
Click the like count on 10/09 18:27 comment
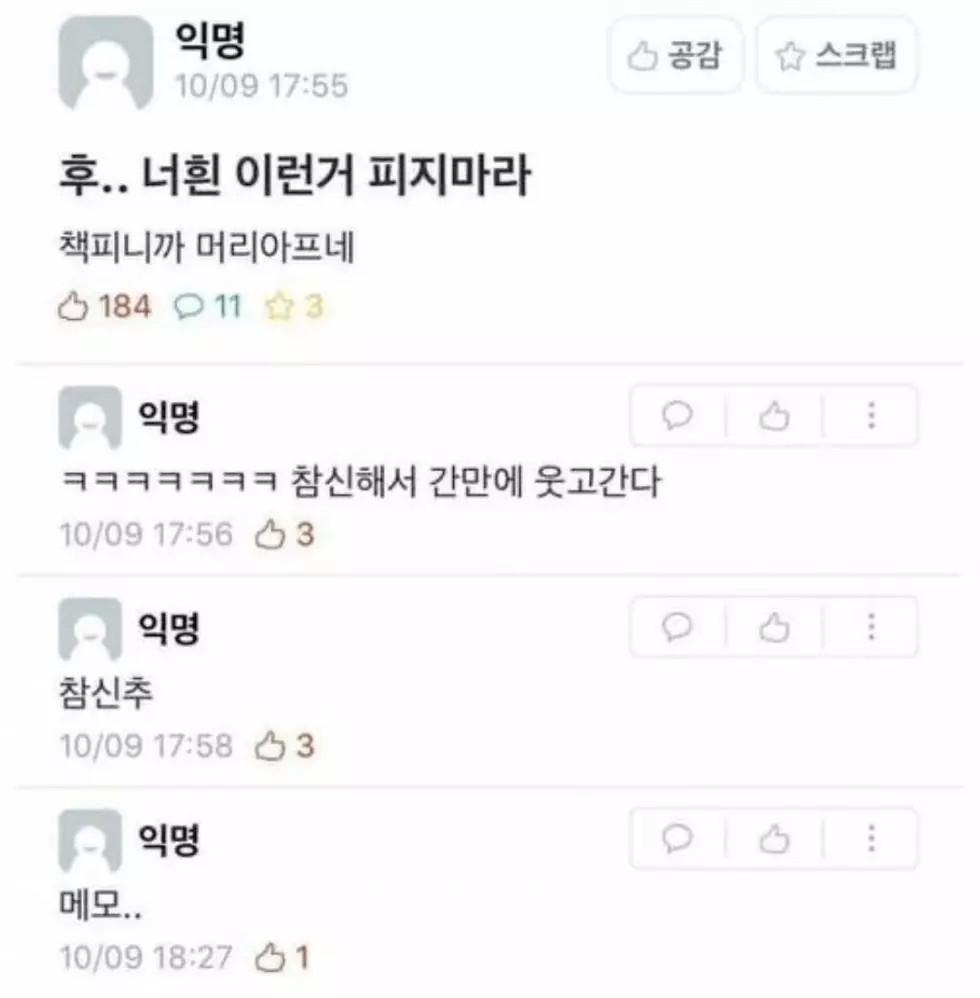click(282, 957)
